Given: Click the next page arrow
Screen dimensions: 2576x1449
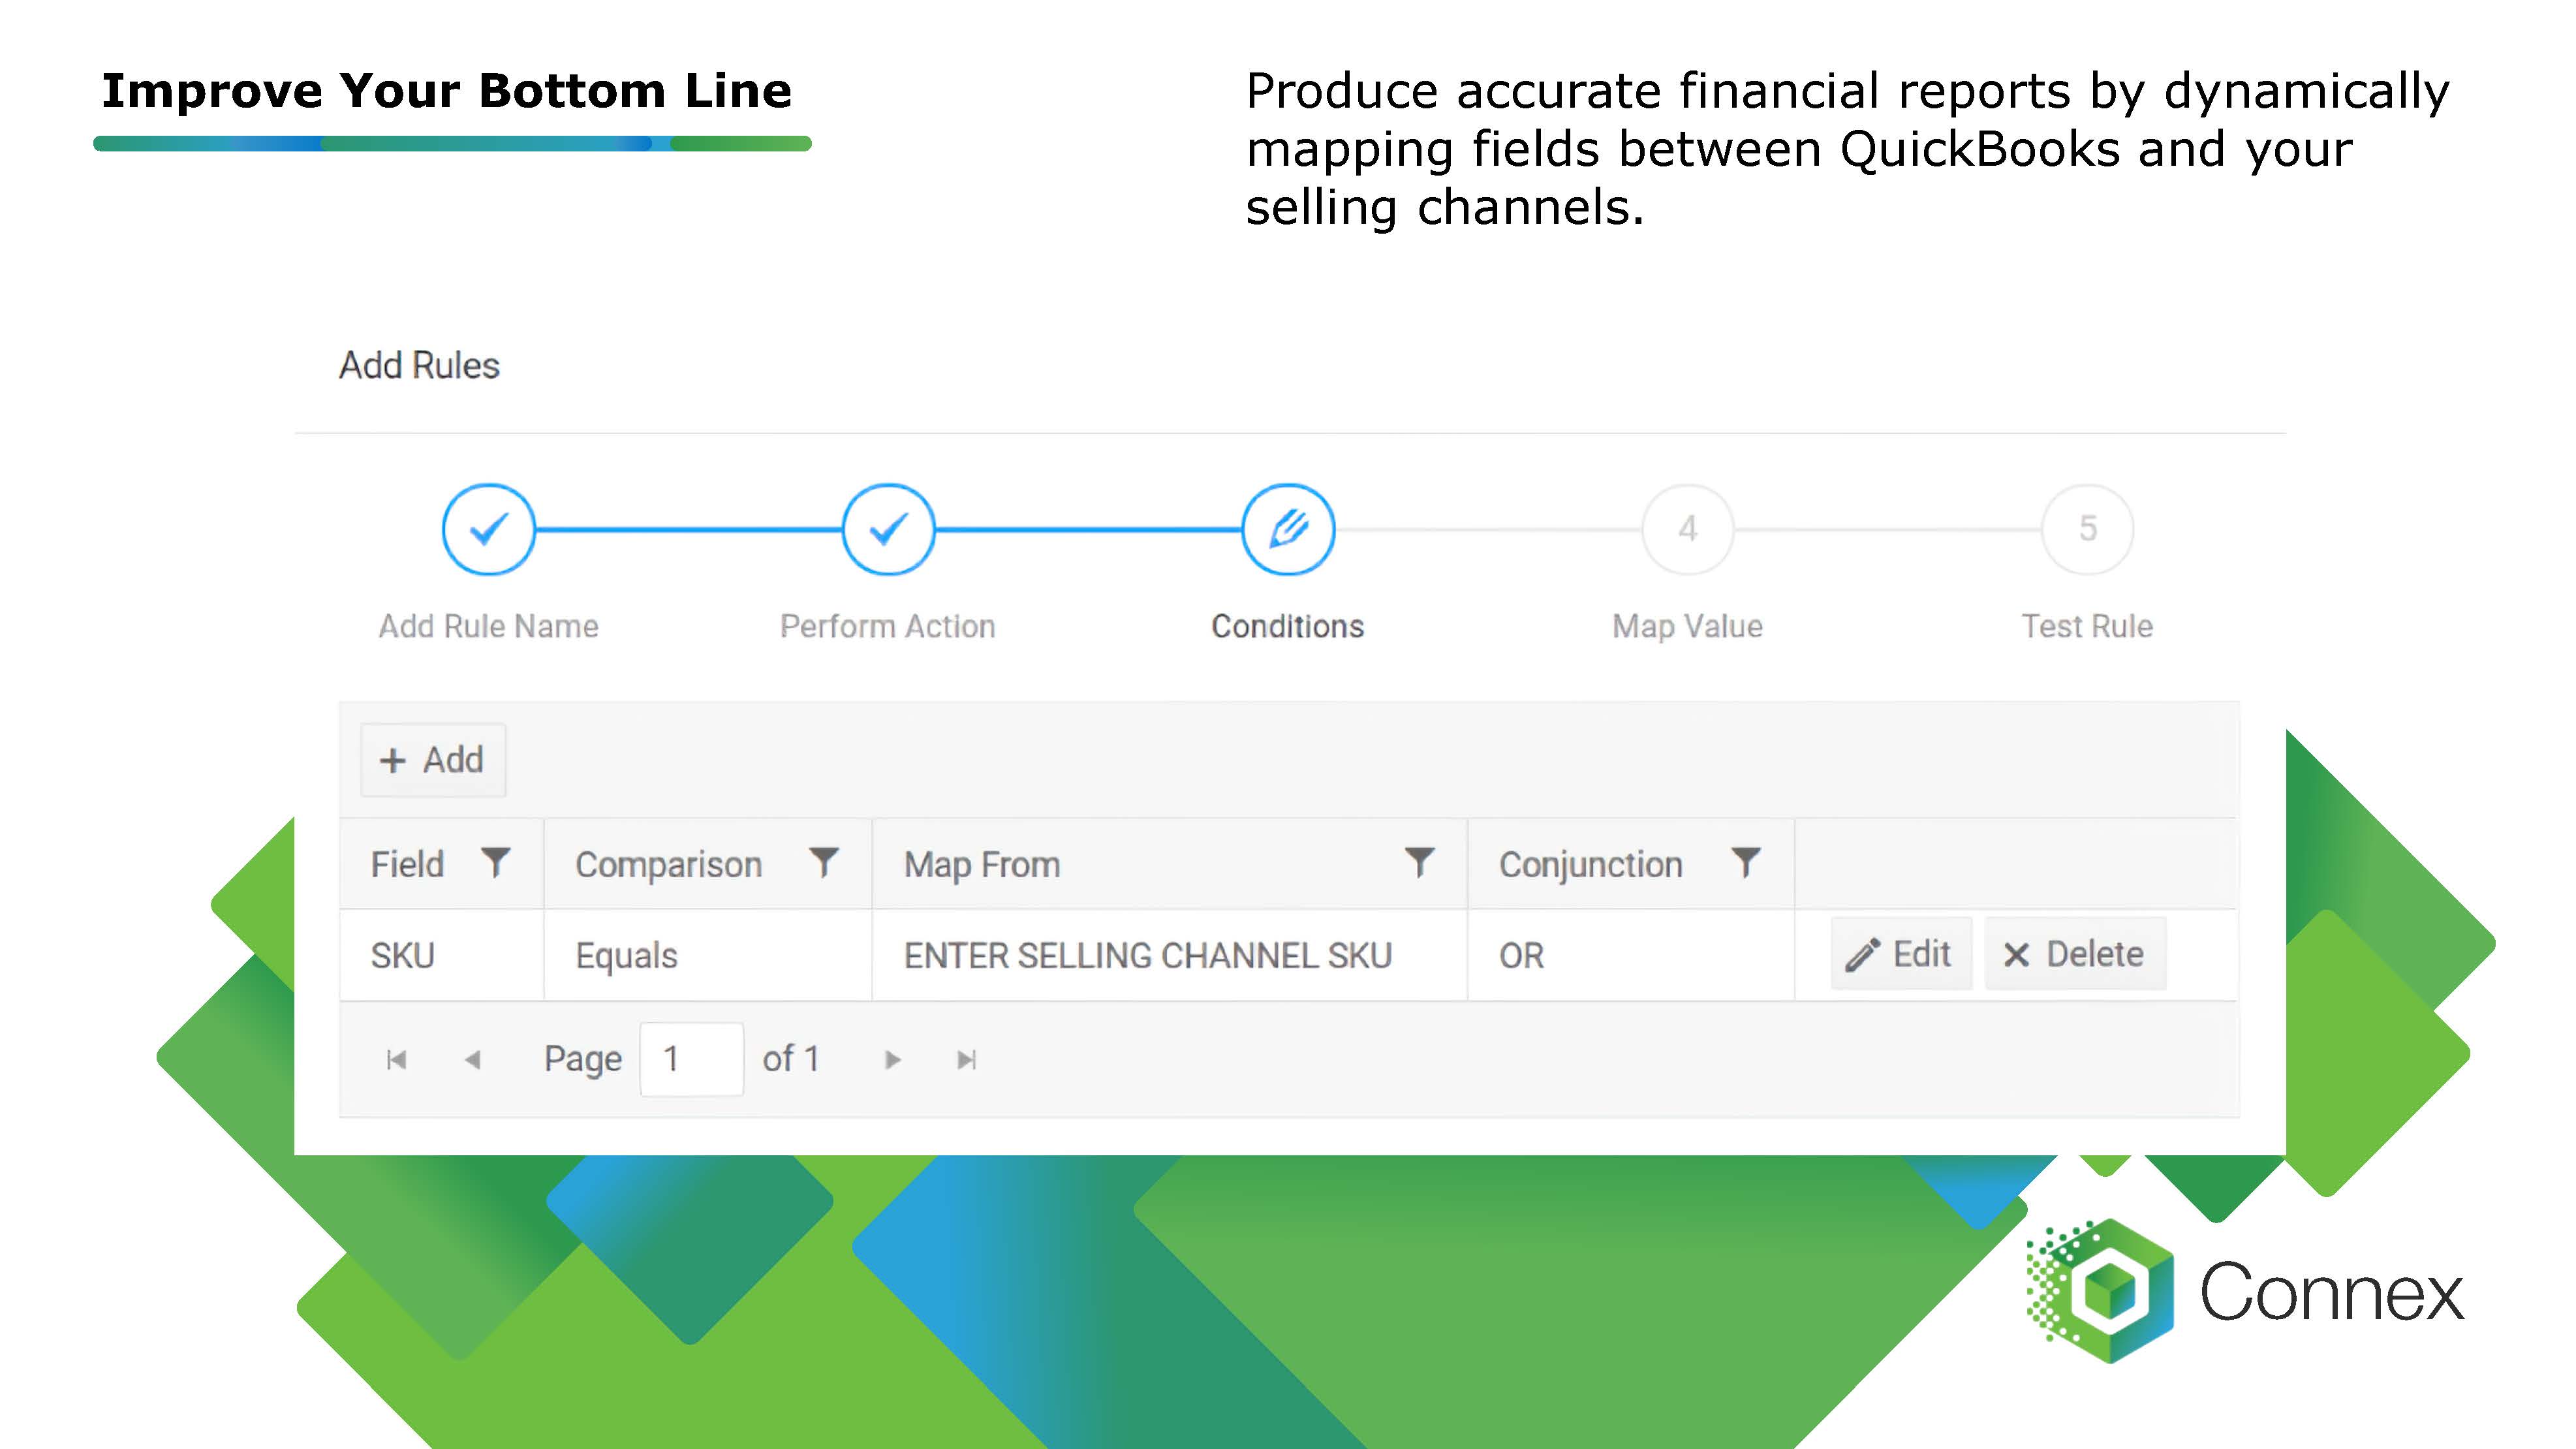Looking at the screenshot, I should (892, 1059).
